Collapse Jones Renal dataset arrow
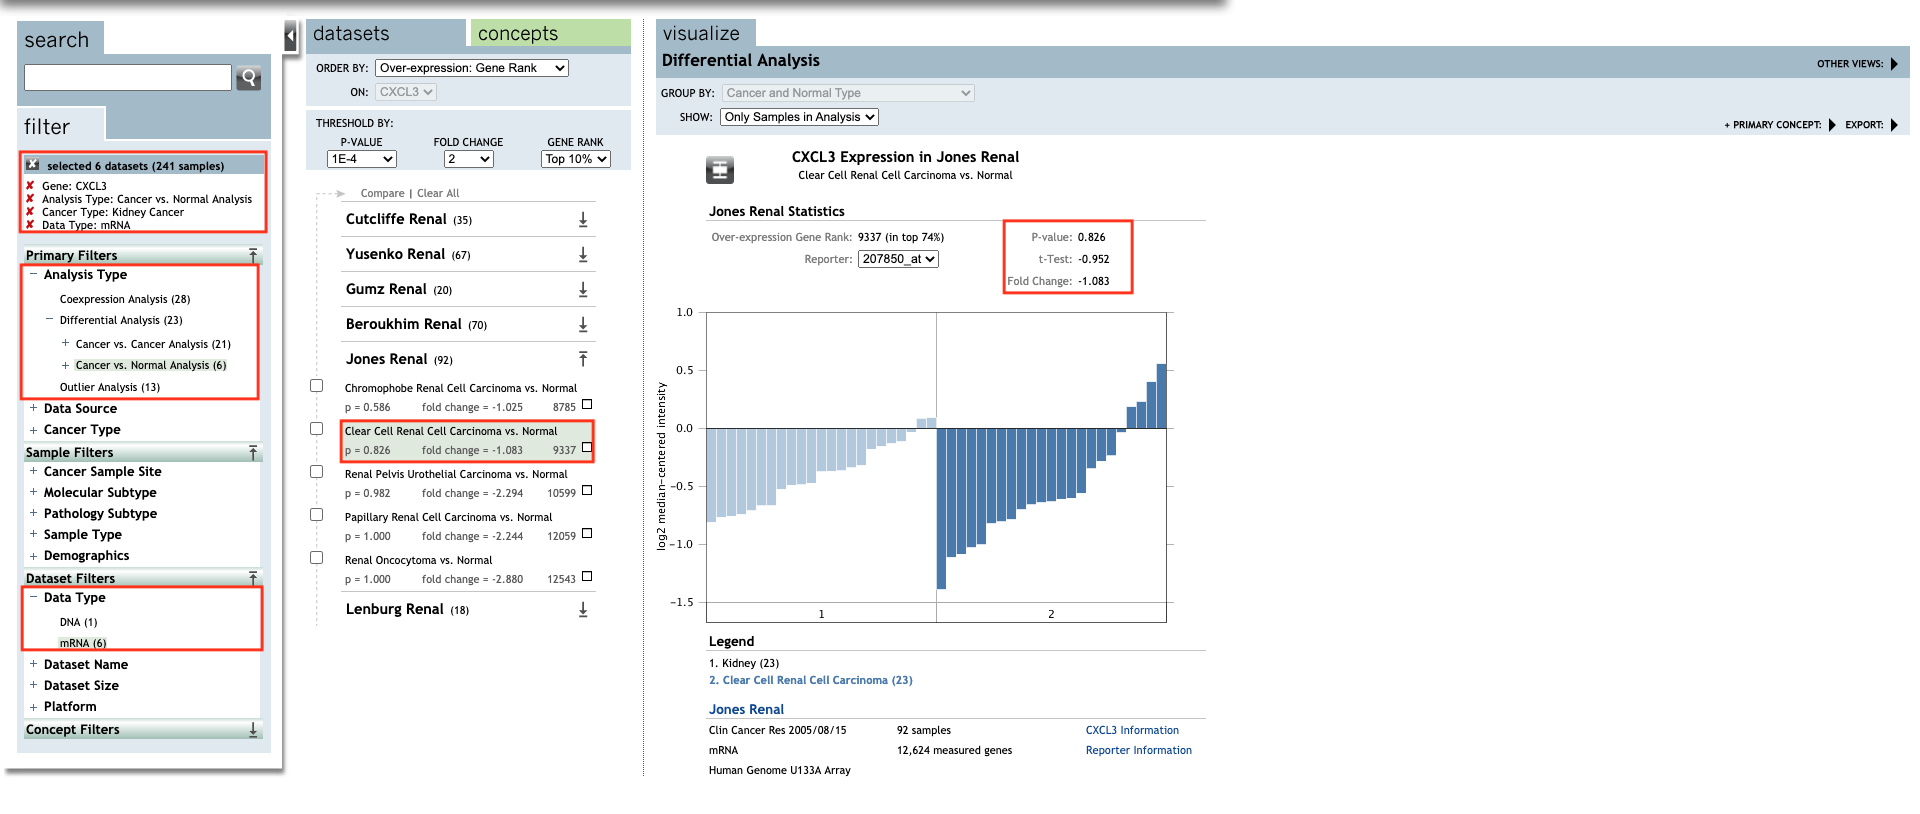Image resolution: width=1920 pixels, height=814 pixels. pos(583,359)
